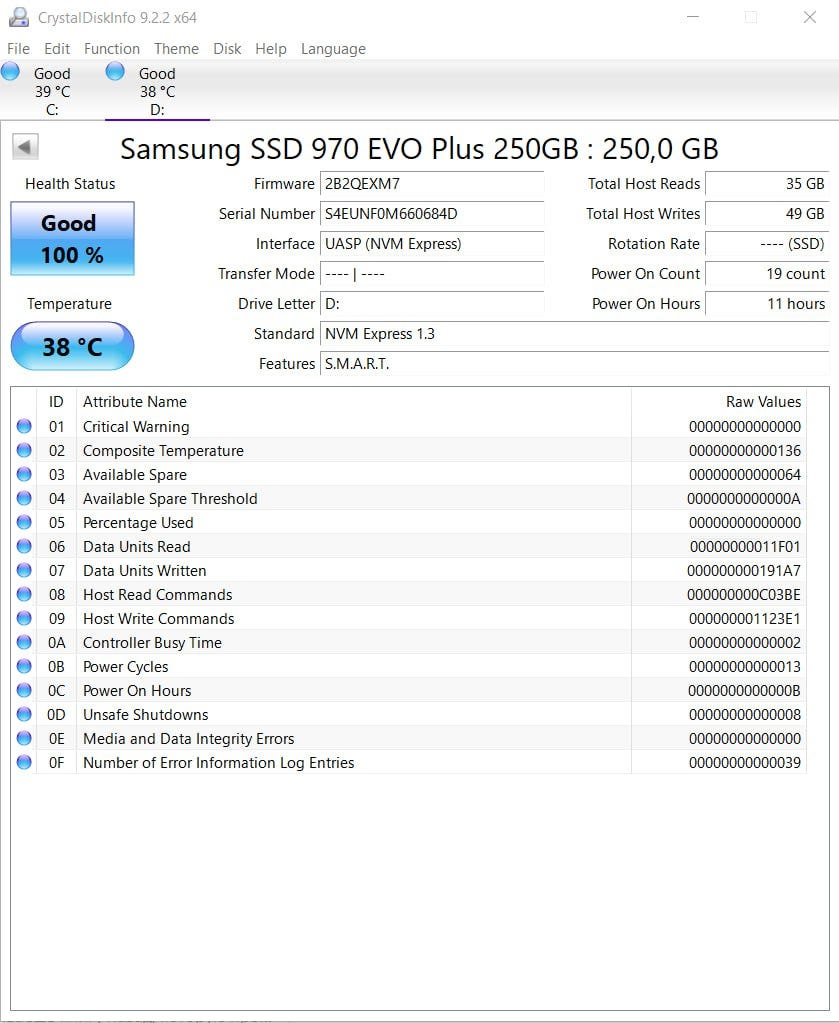Image resolution: width=839 pixels, height=1023 pixels.
Task: Open the Help menu
Action: [271, 49]
